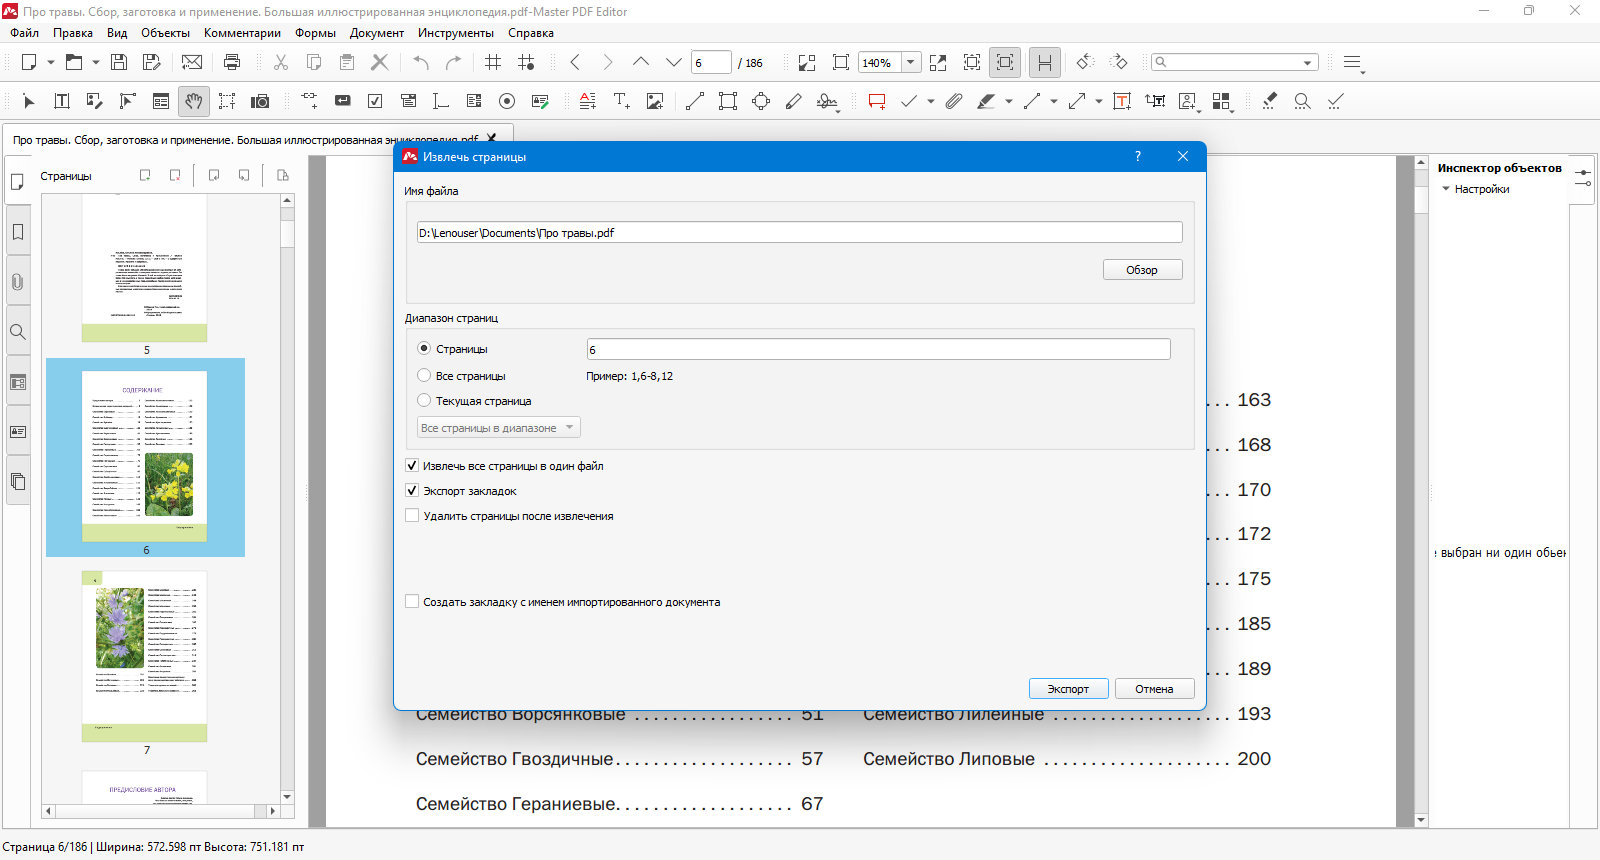Select the Hand tool in toolbar
This screenshot has height=860, width=1600.
coord(193,101)
